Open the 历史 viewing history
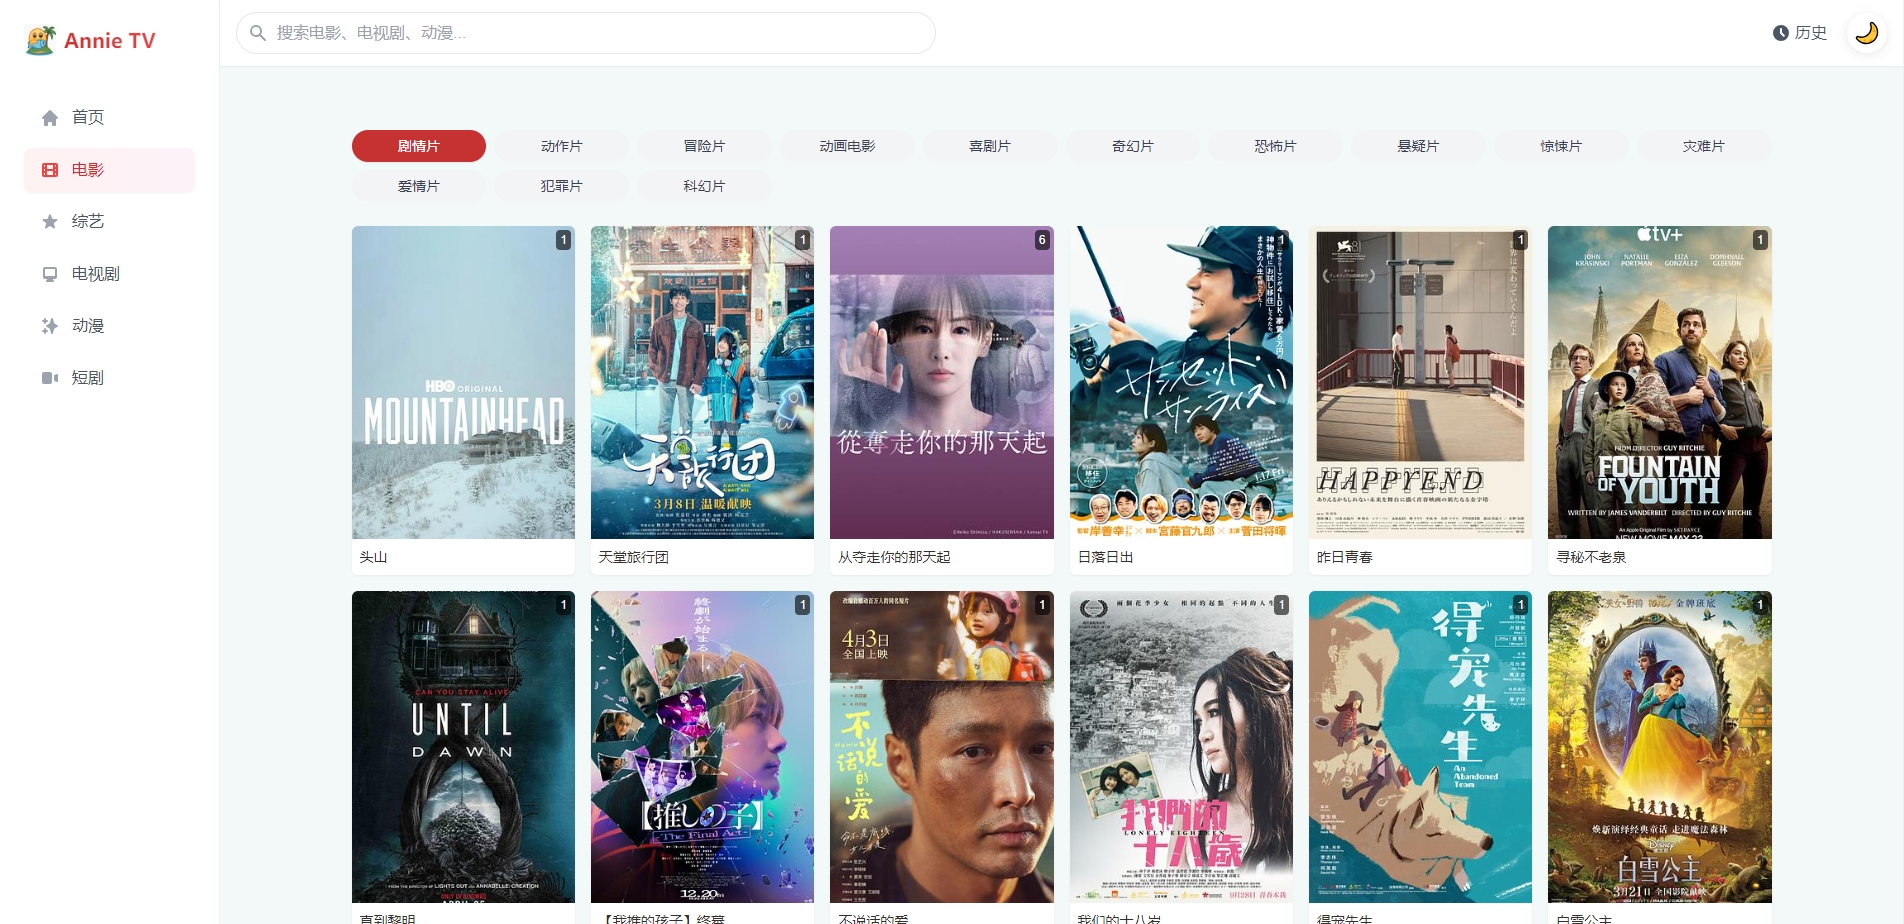Viewport: 1904px width, 924px height. pyautogui.click(x=1800, y=33)
